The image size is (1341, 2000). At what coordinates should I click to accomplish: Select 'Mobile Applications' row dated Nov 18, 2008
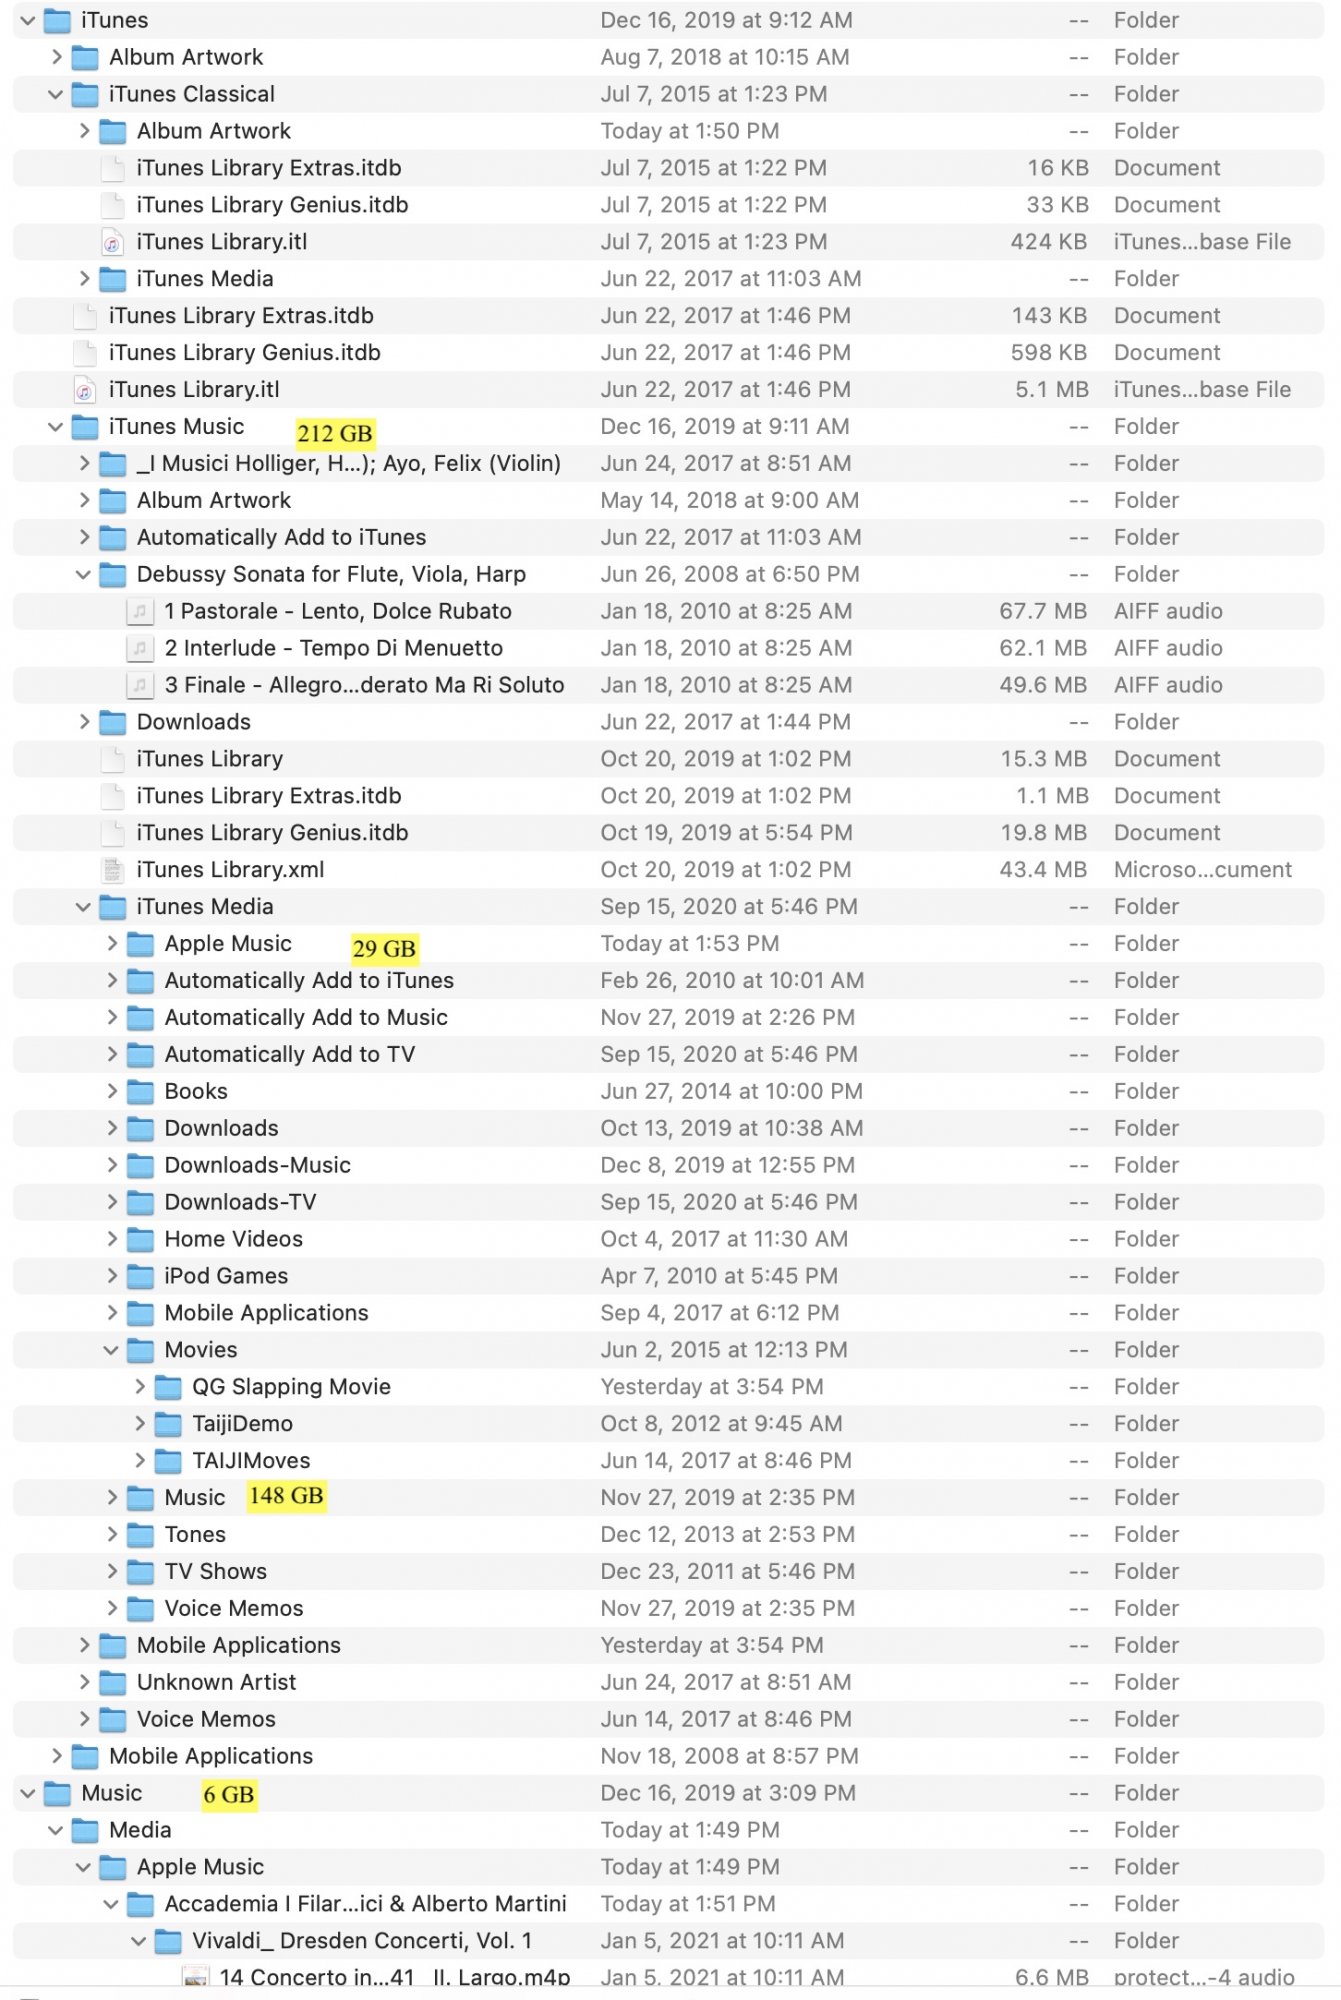click(x=668, y=1756)
